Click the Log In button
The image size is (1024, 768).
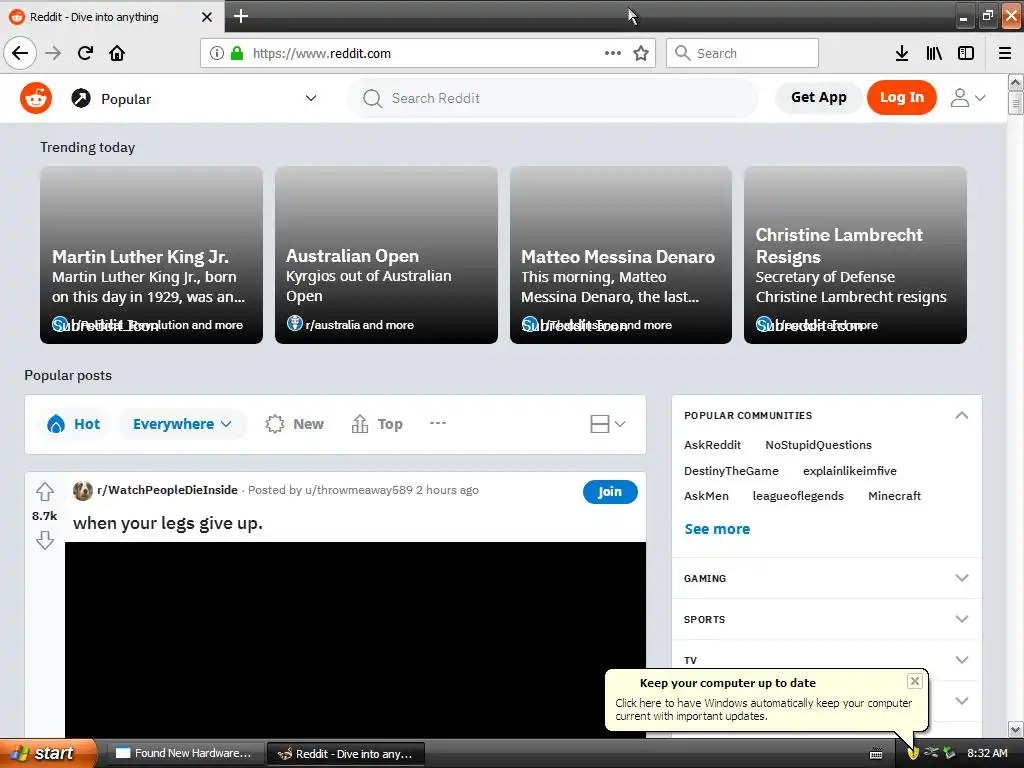(x=901, y=97)
